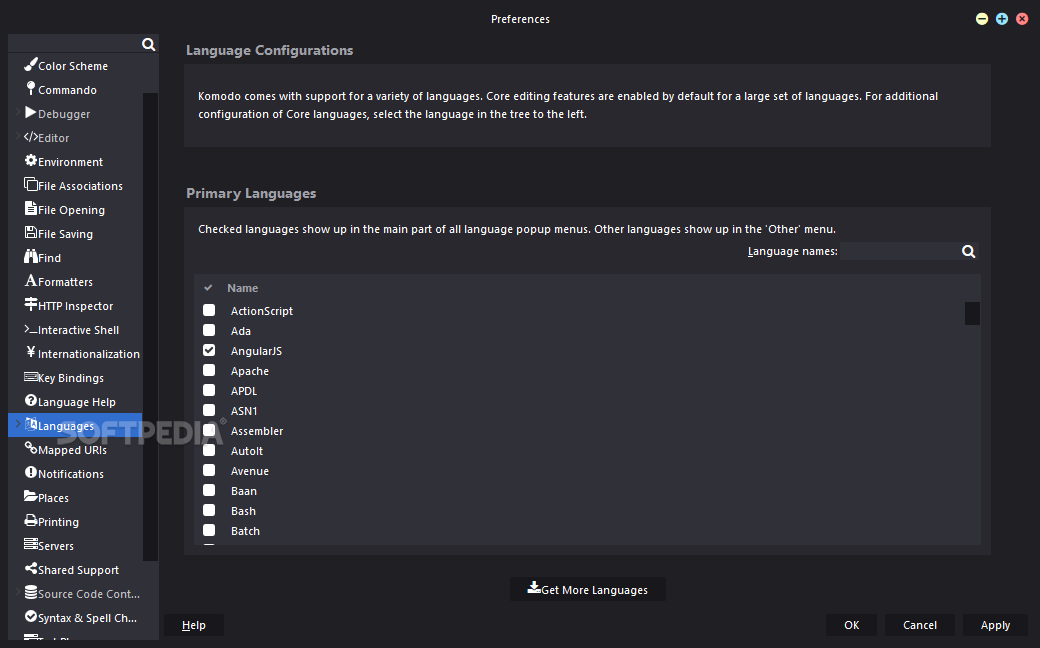
Task: Check the APDL language checkbox
Action: 209,390
